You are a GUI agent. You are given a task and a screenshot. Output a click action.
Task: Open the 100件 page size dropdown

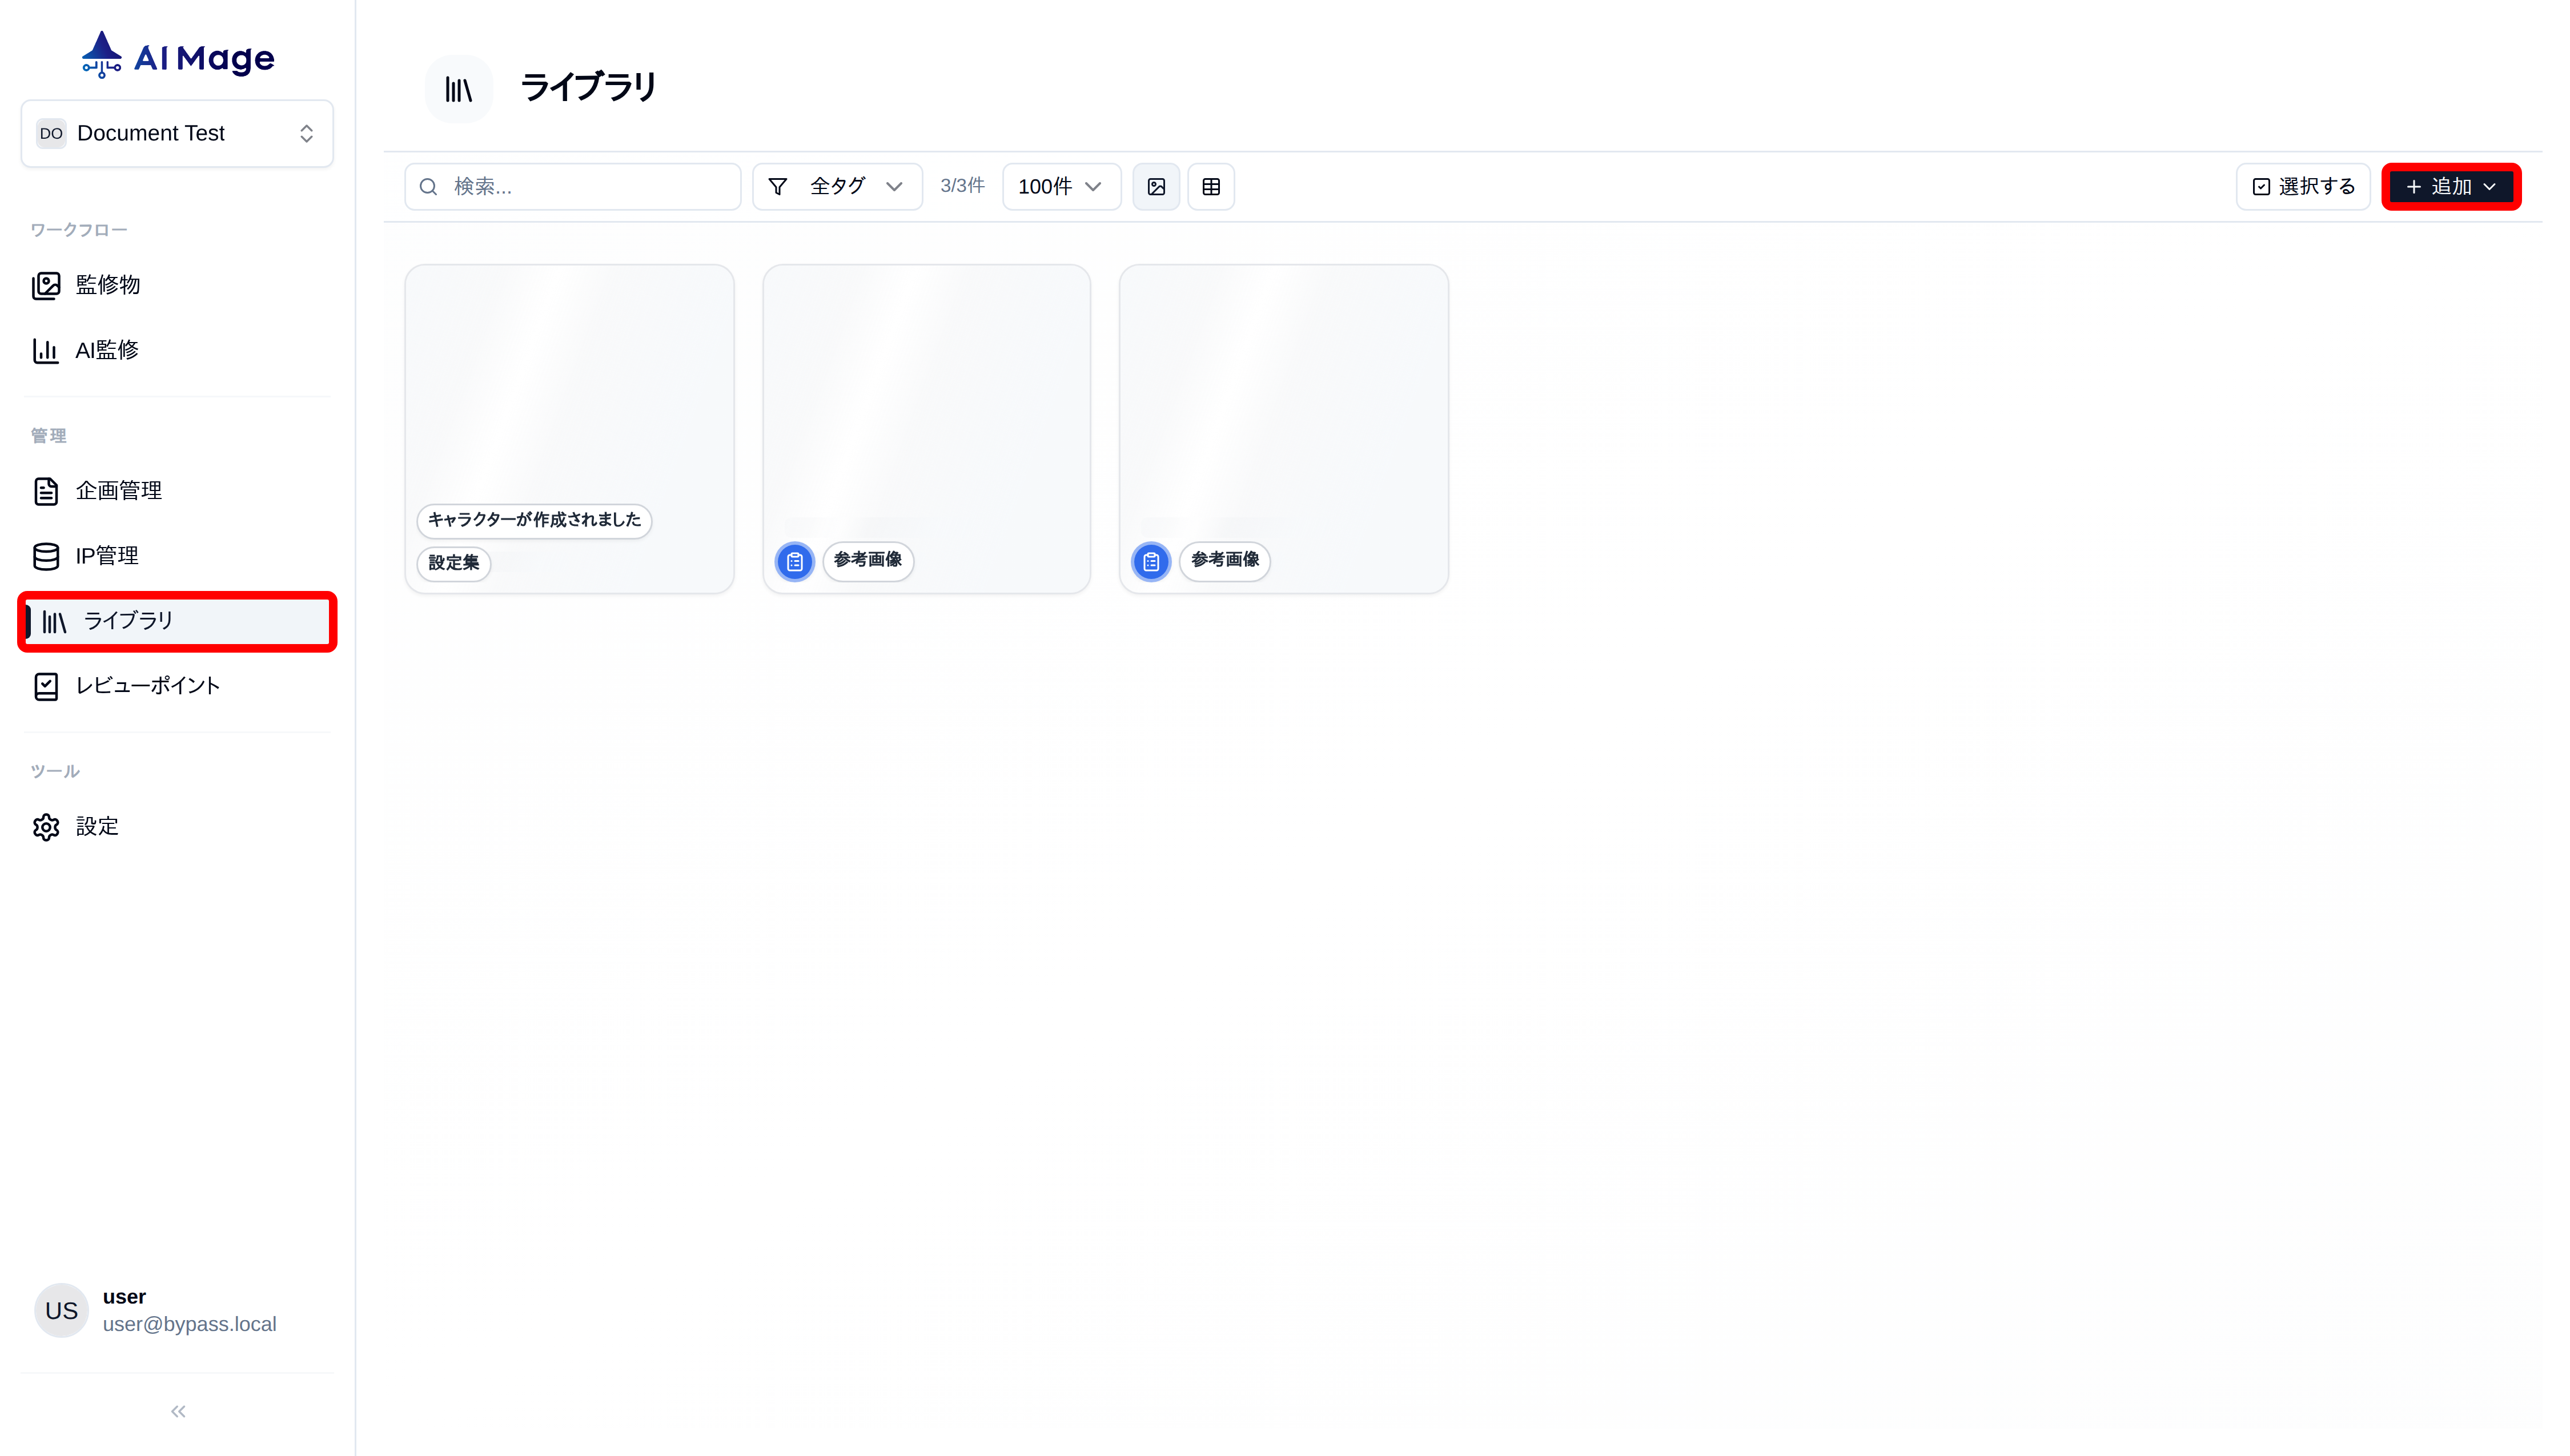coord(1060,187)
